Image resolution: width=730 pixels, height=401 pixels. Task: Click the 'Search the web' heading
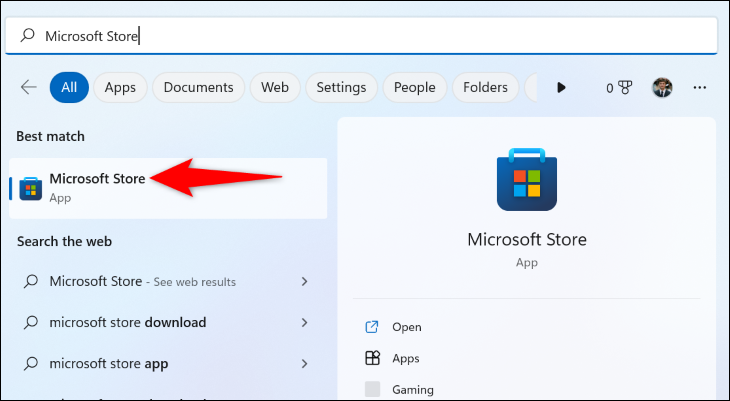point(64,241)
